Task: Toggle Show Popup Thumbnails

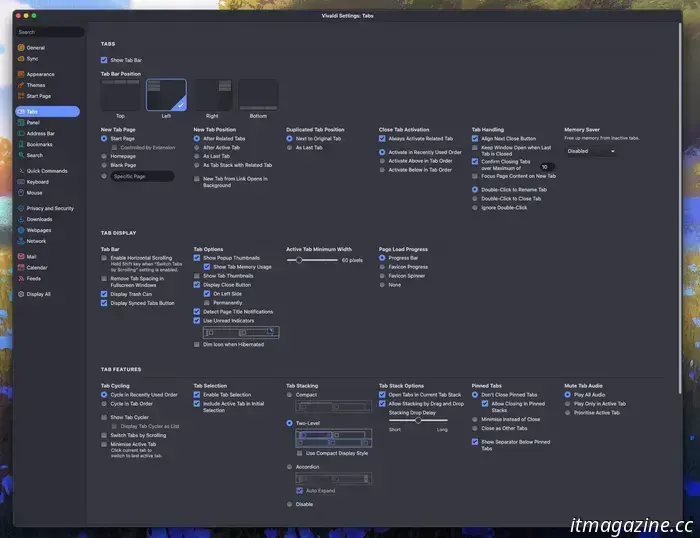Action: (x=197, y=258)
